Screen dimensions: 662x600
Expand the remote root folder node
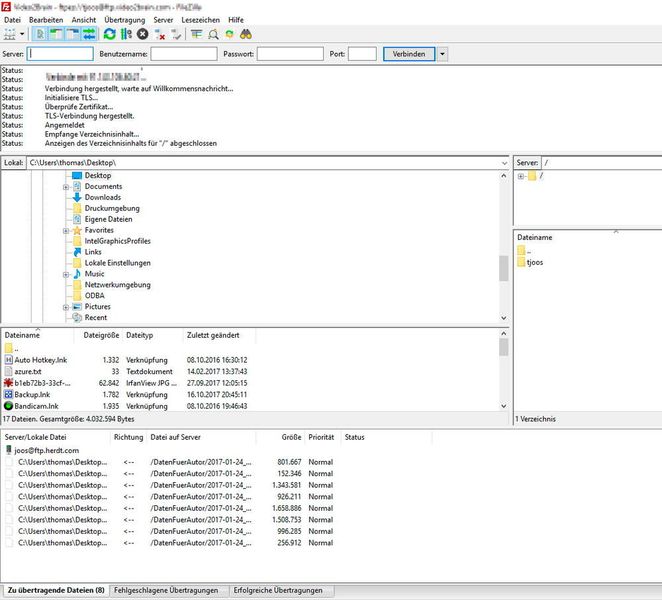tap(521, 176)
